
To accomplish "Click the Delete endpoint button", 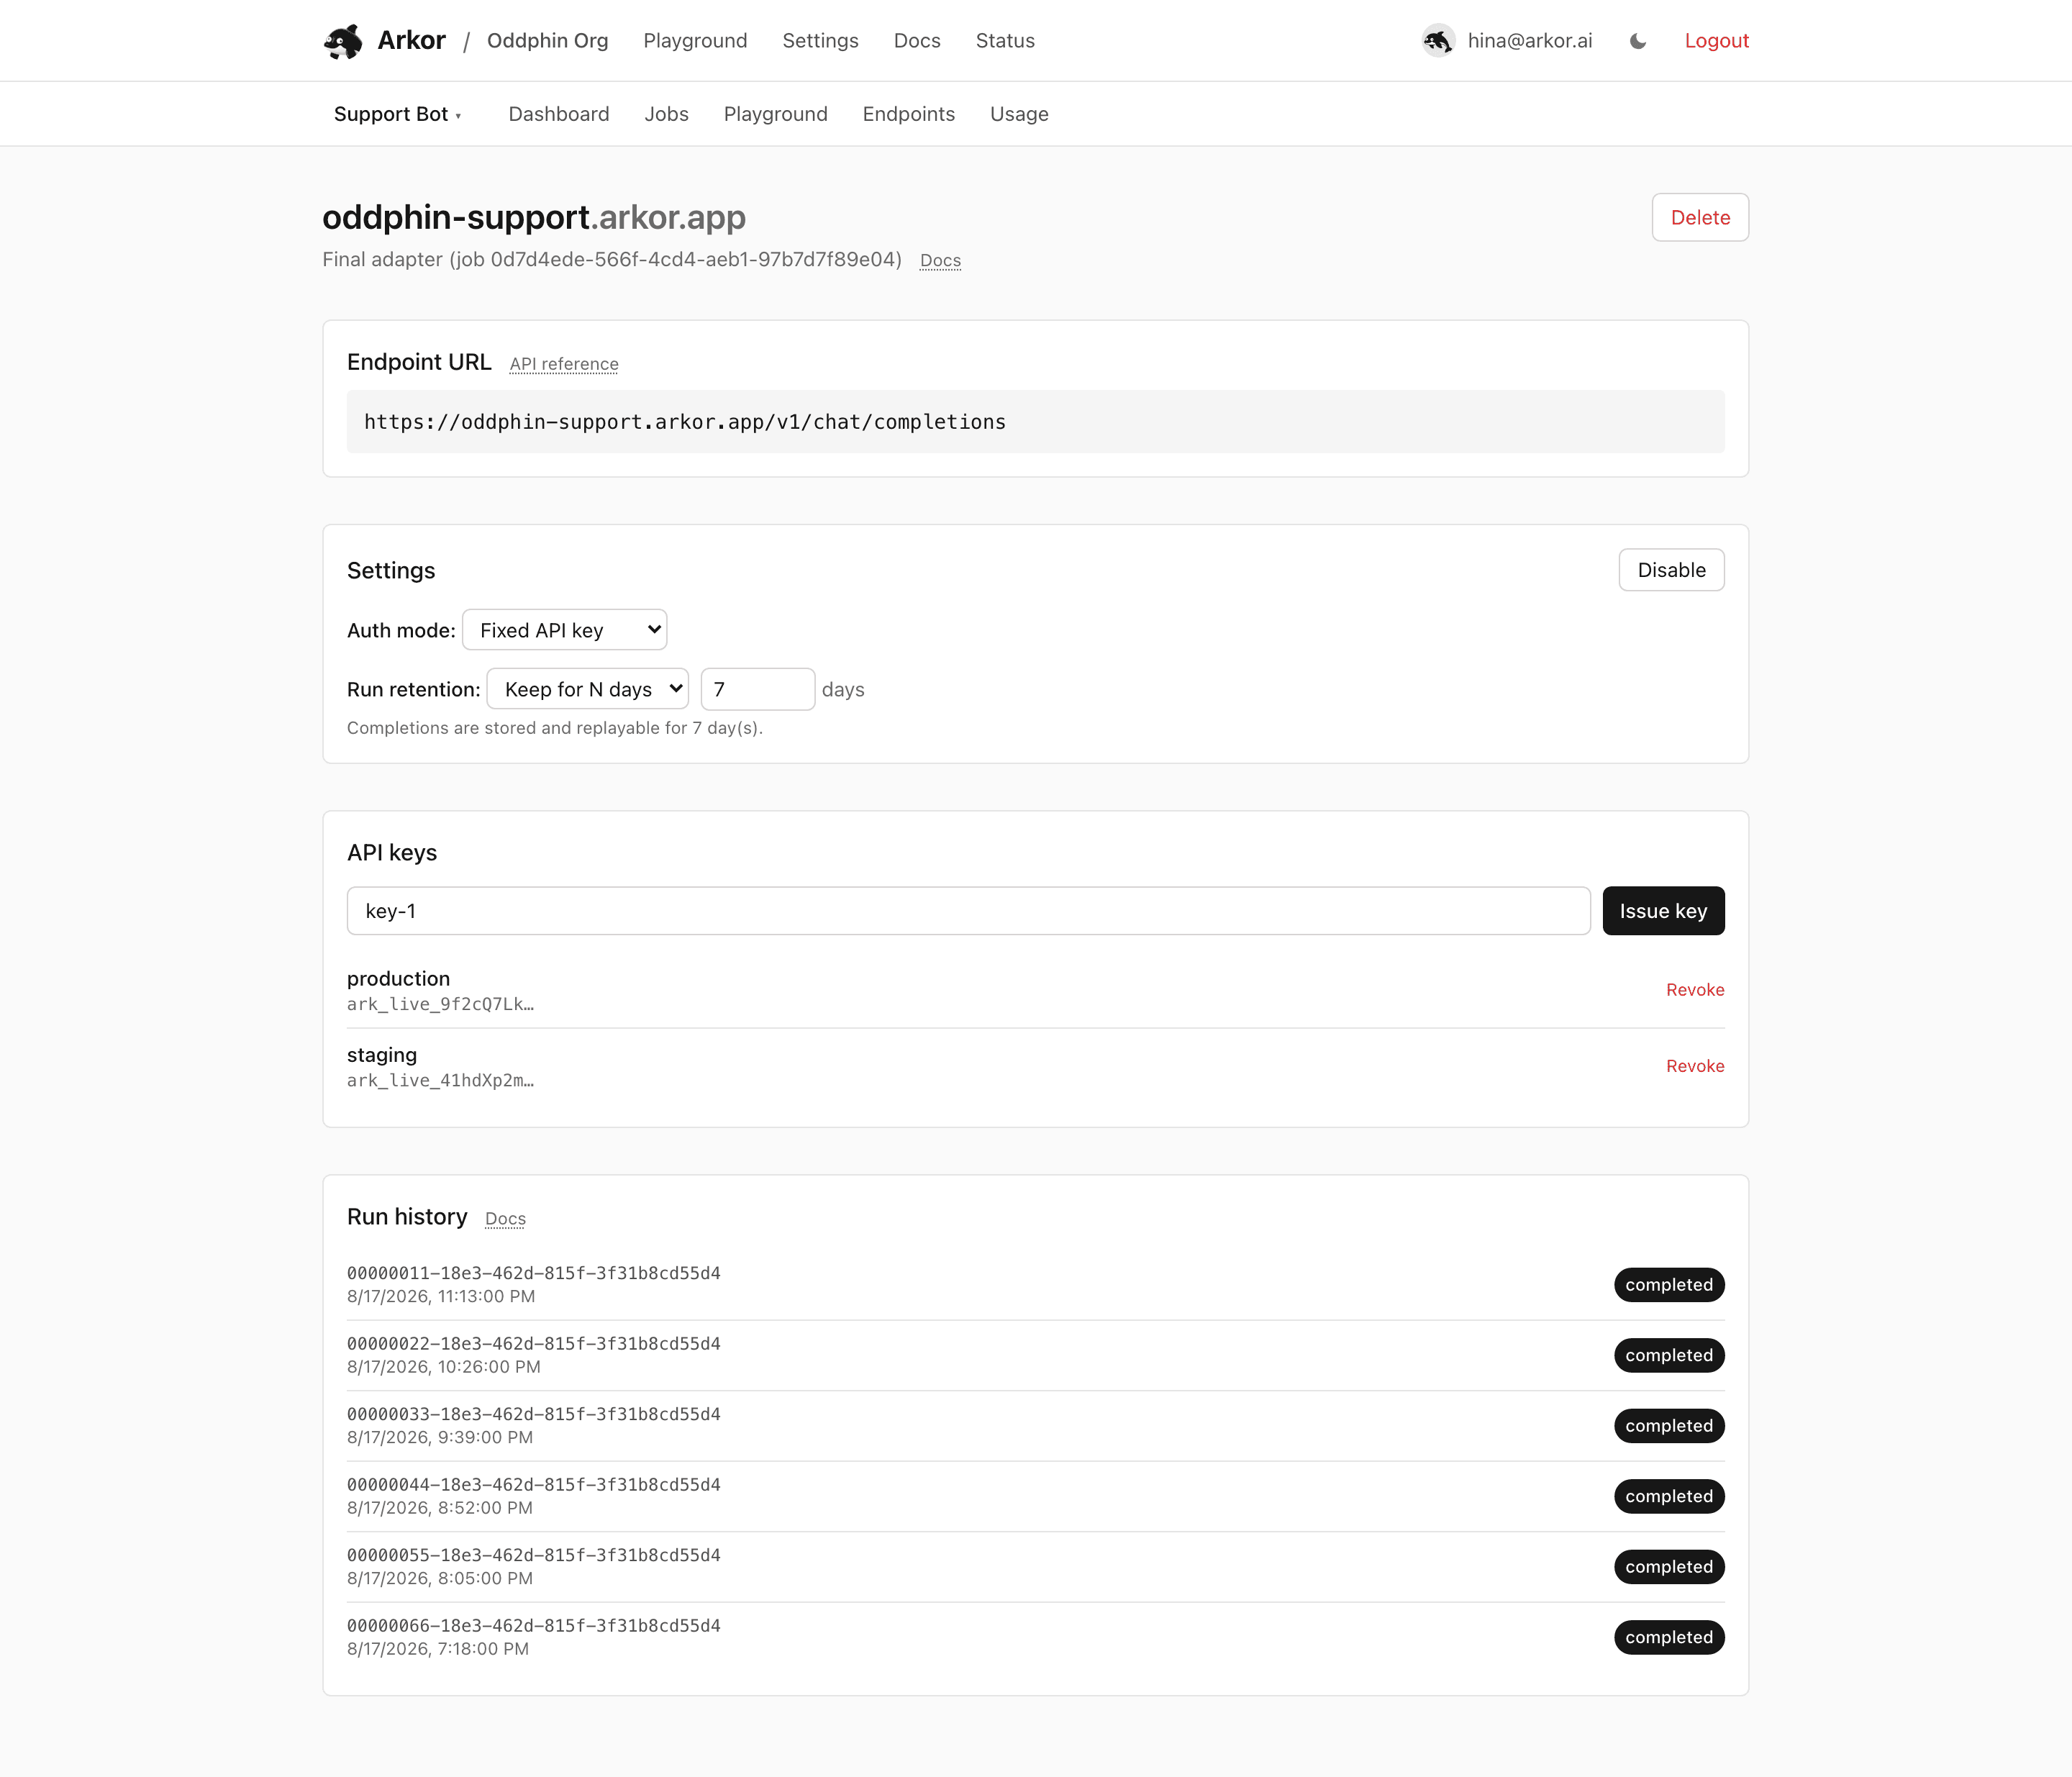I will pos(1700,217).
